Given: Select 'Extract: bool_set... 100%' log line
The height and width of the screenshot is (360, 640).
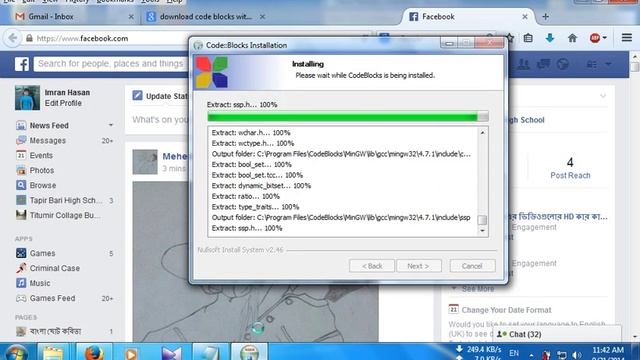Looking at the screenshot, I should 251,164.
